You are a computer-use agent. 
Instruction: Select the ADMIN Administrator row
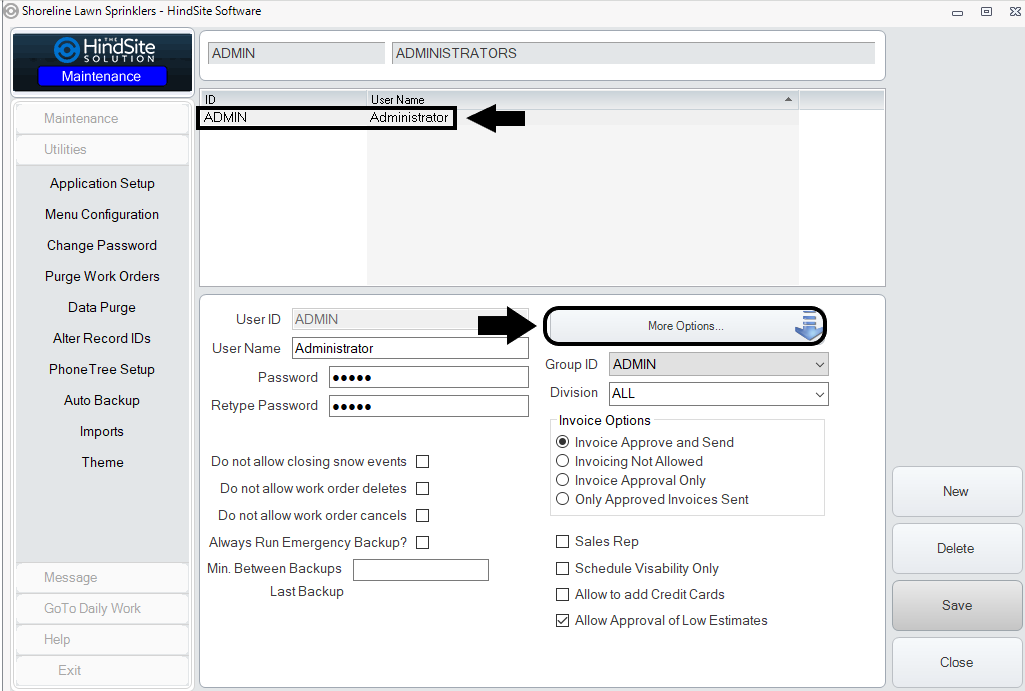pos(326,118)
